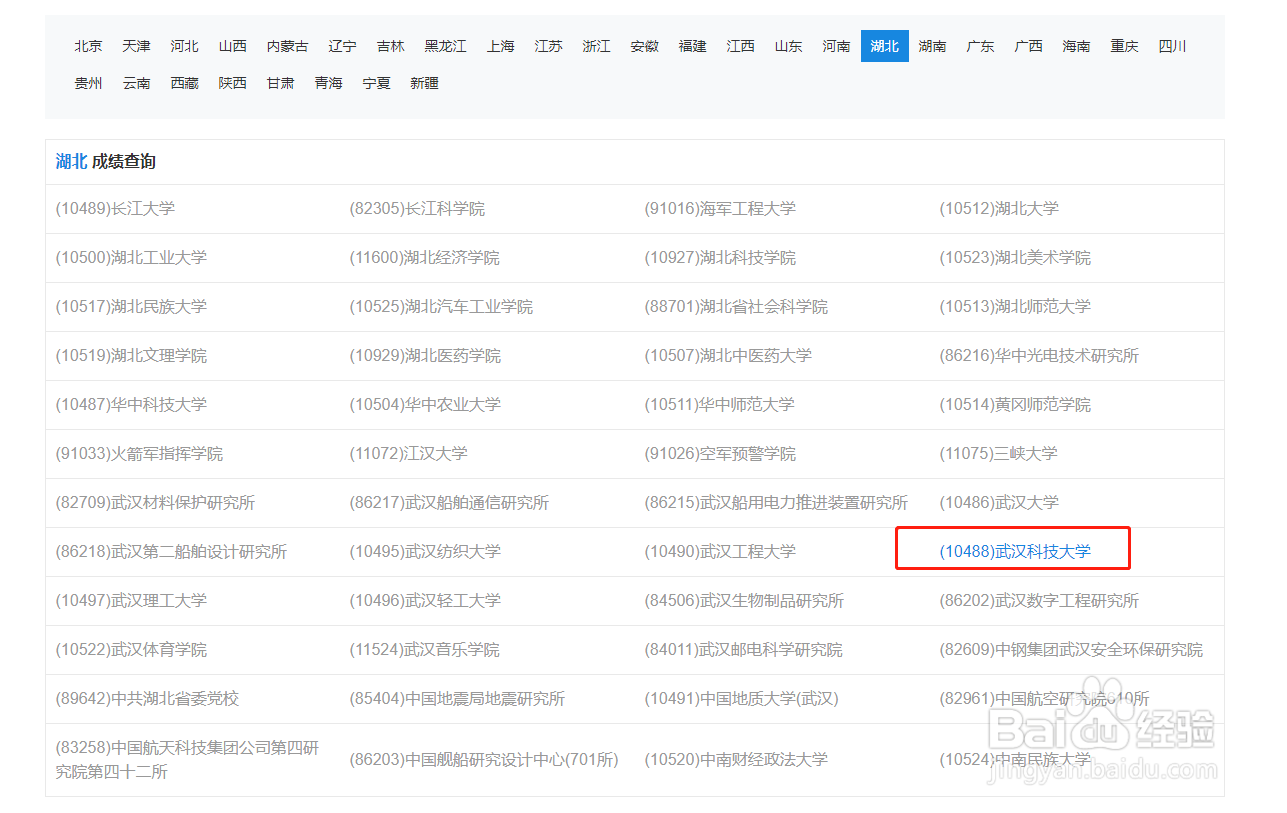Open the 四川 tab
Image resolution: width=1287 pixels, height=813 pixels.
point(1172,46)
